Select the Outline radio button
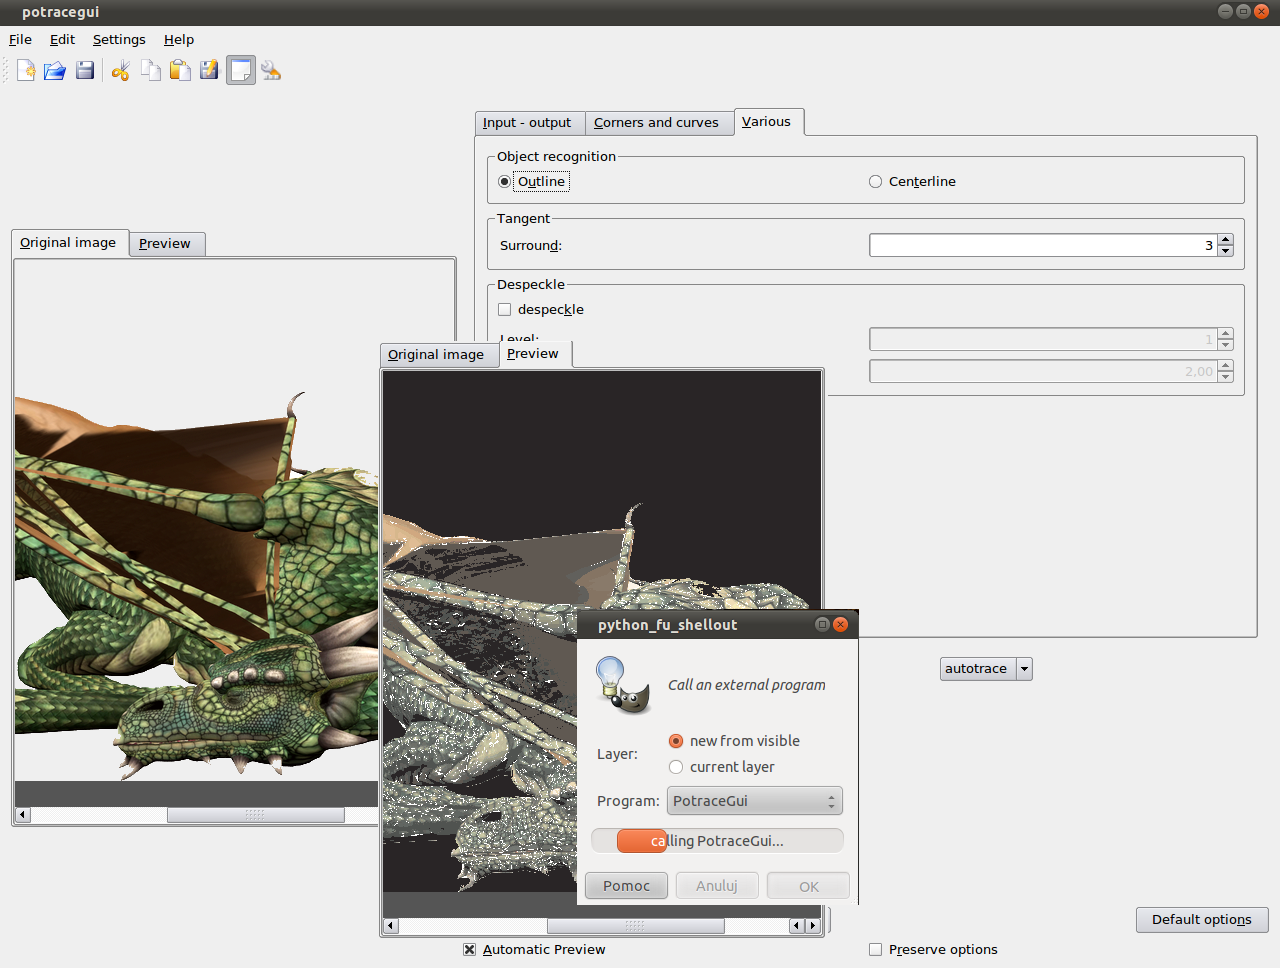This screenshot has height=968, width=1280. 504,181
